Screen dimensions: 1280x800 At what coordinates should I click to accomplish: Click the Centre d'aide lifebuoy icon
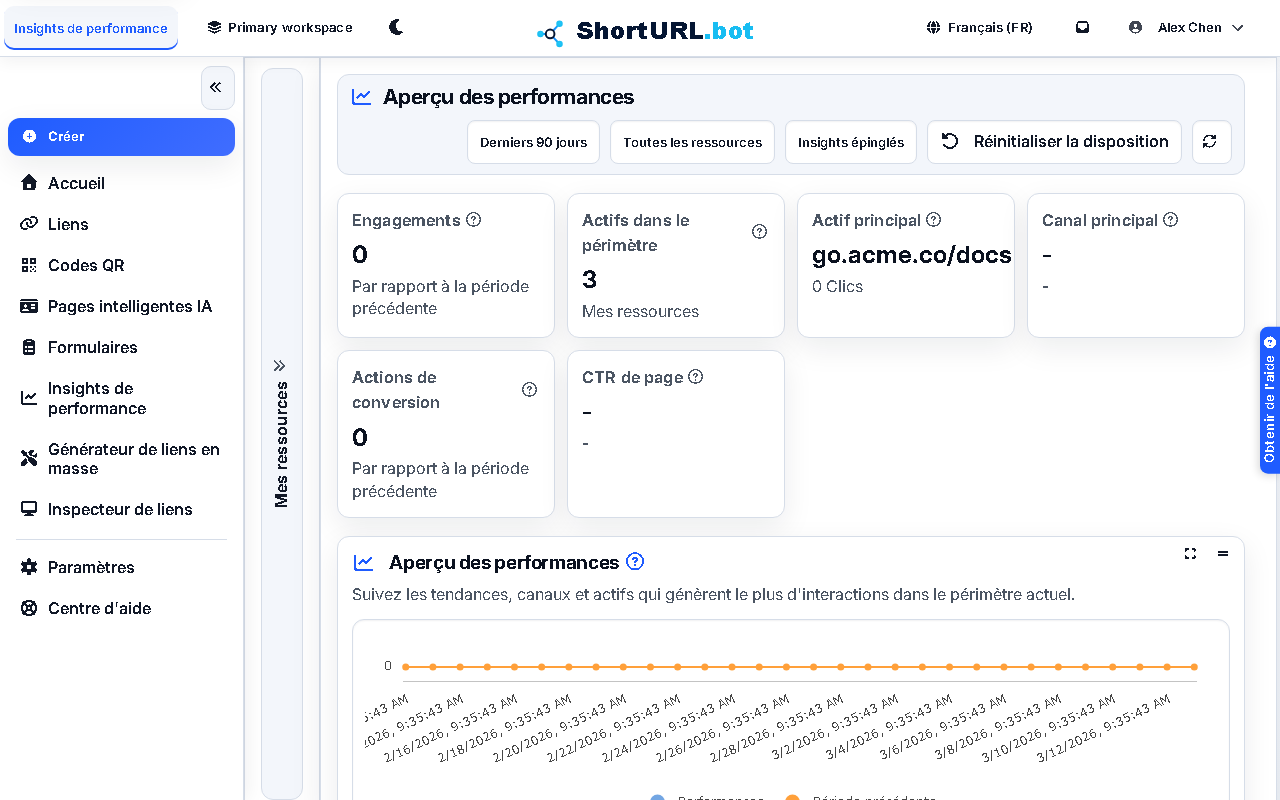[29, 608]
